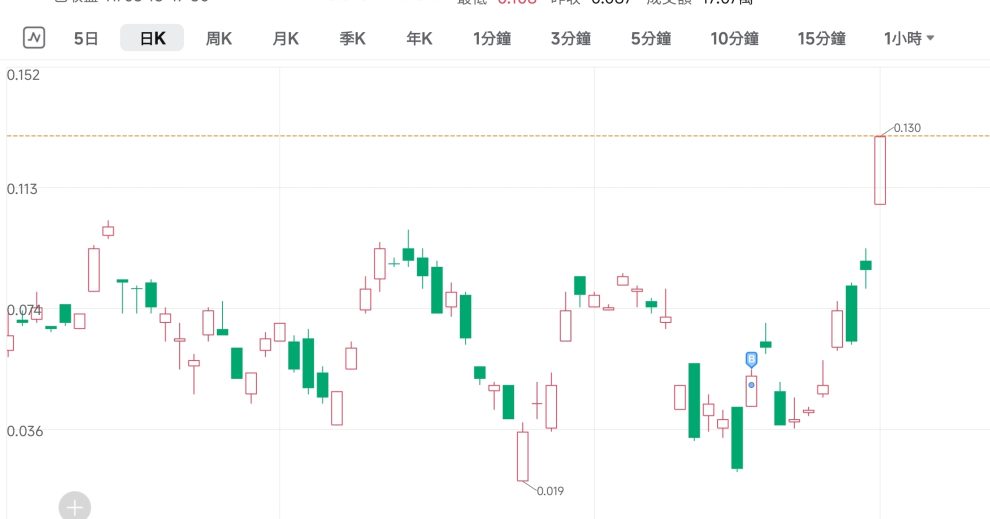Screen dimensions: 990x519
Task: Choose the 3分鐘 interval
Action: tap(570, 39)
